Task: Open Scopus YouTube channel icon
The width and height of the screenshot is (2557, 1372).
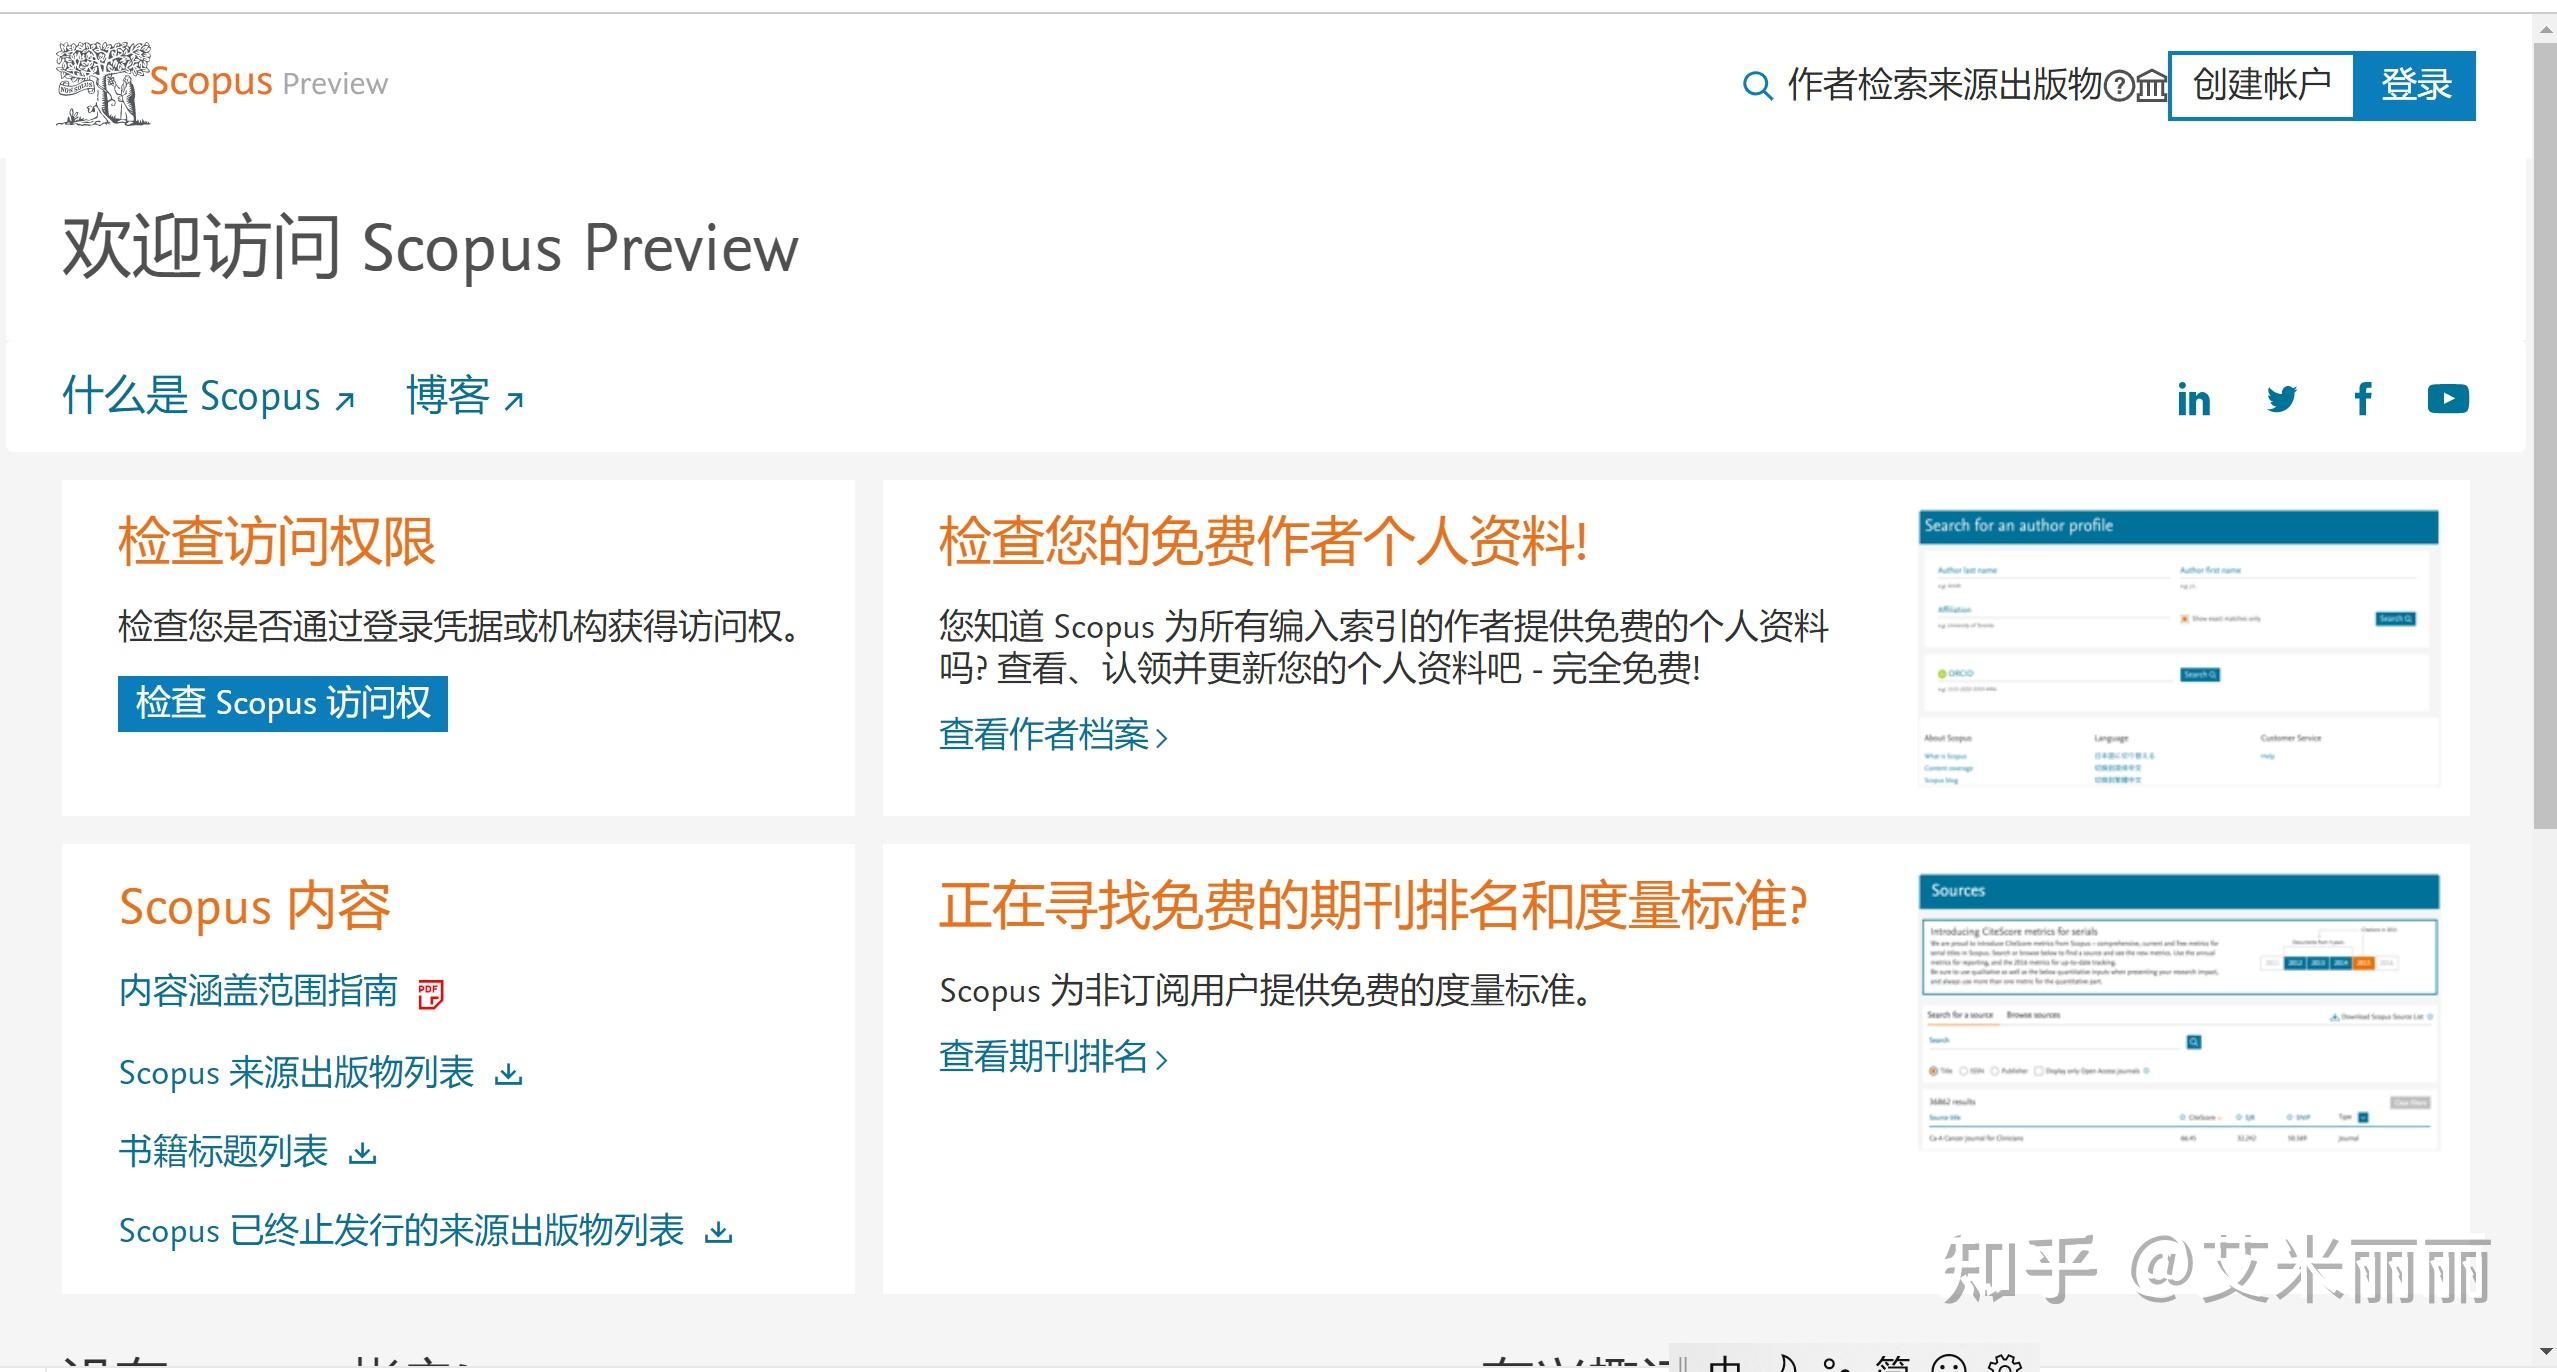Action: [2447, 399]
